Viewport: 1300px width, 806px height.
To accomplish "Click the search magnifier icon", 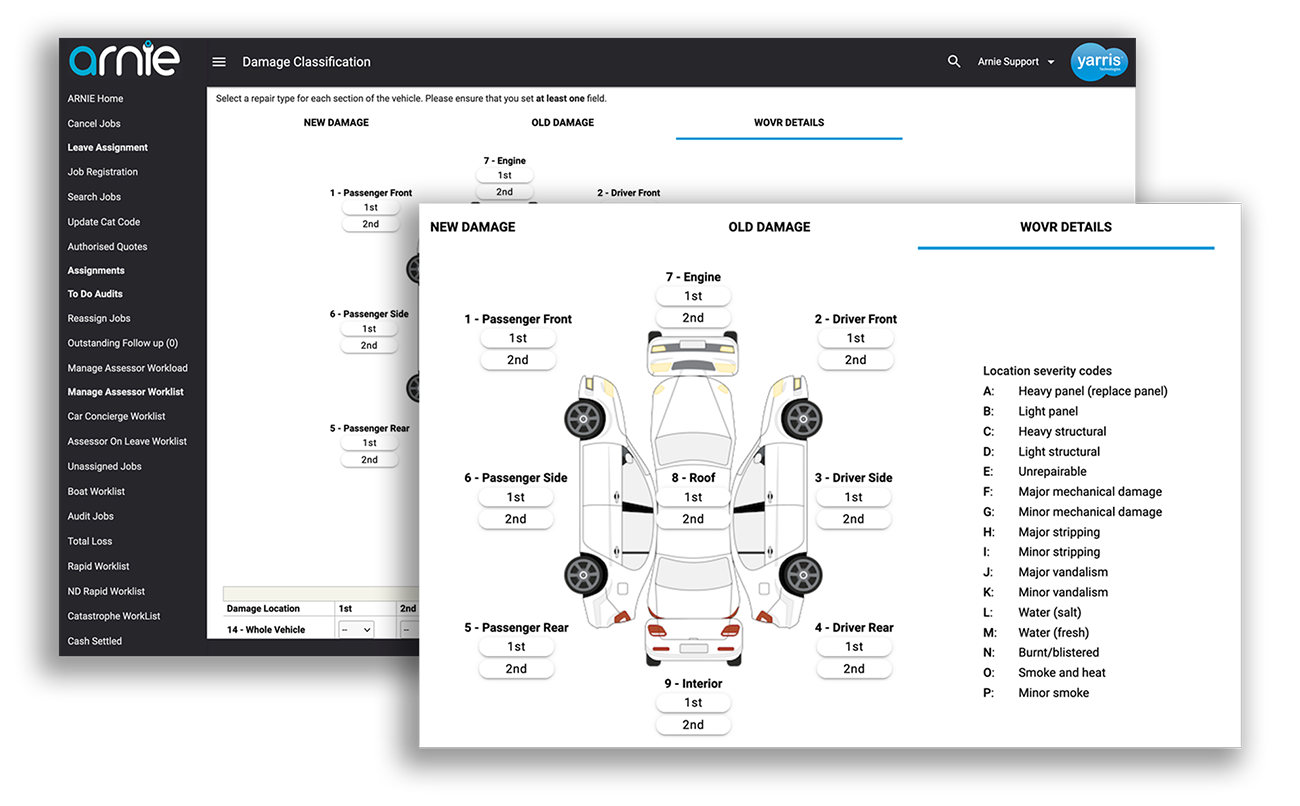I will (x=953, y=61).
